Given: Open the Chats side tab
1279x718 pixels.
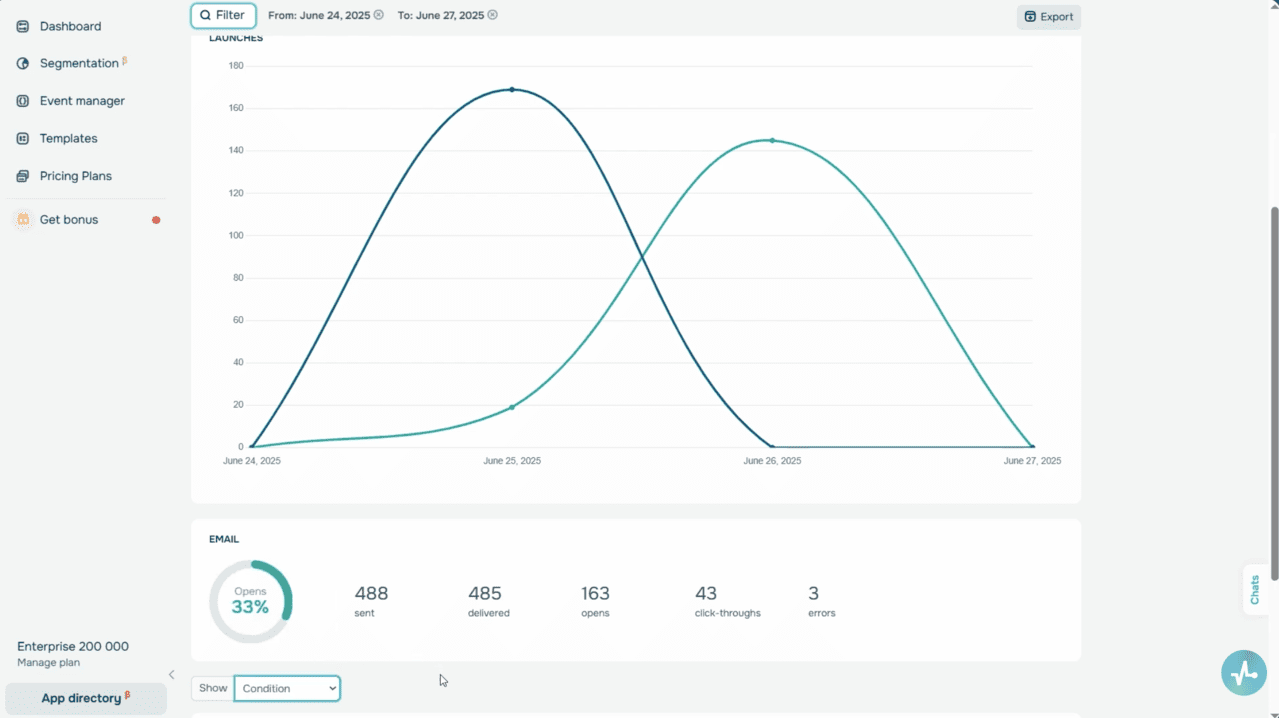Looking at the screenshot, I should [x=1255, y=589].
